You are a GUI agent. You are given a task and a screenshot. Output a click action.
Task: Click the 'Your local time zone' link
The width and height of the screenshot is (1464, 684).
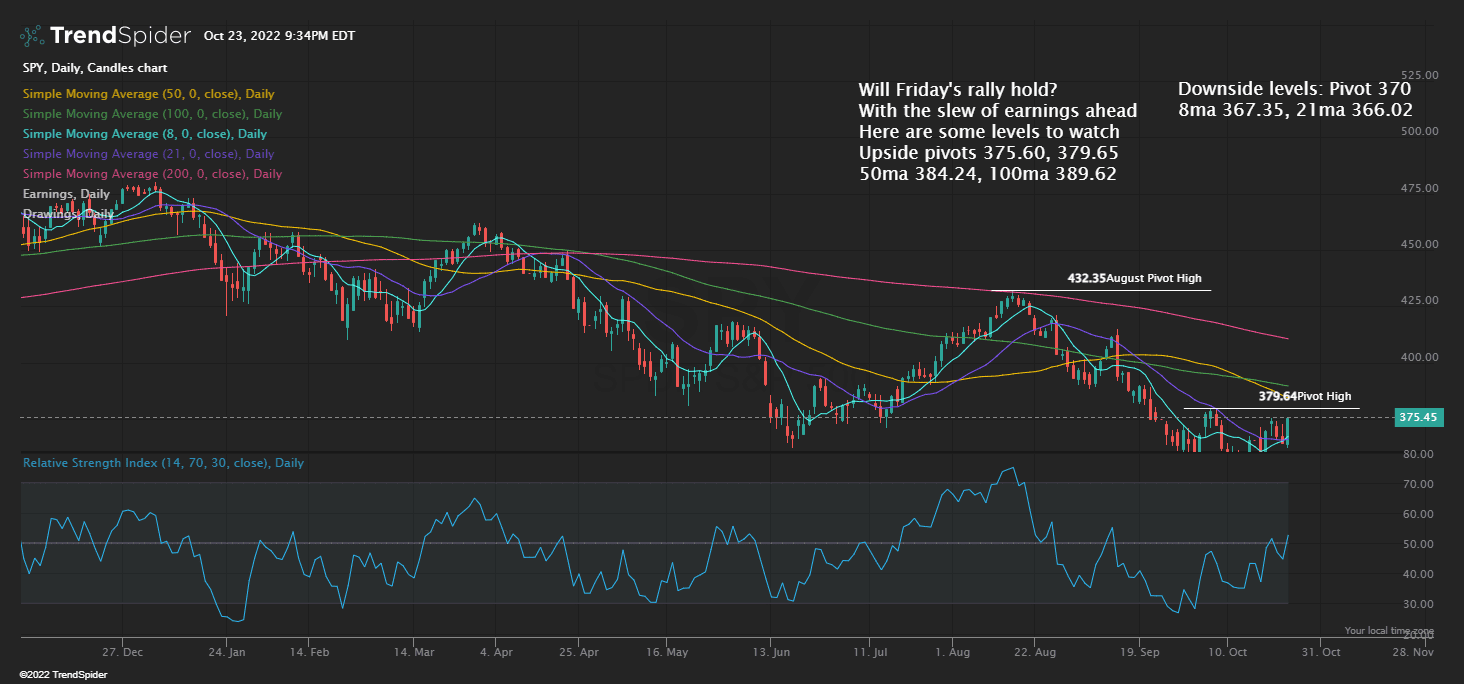coord(1388,630)
